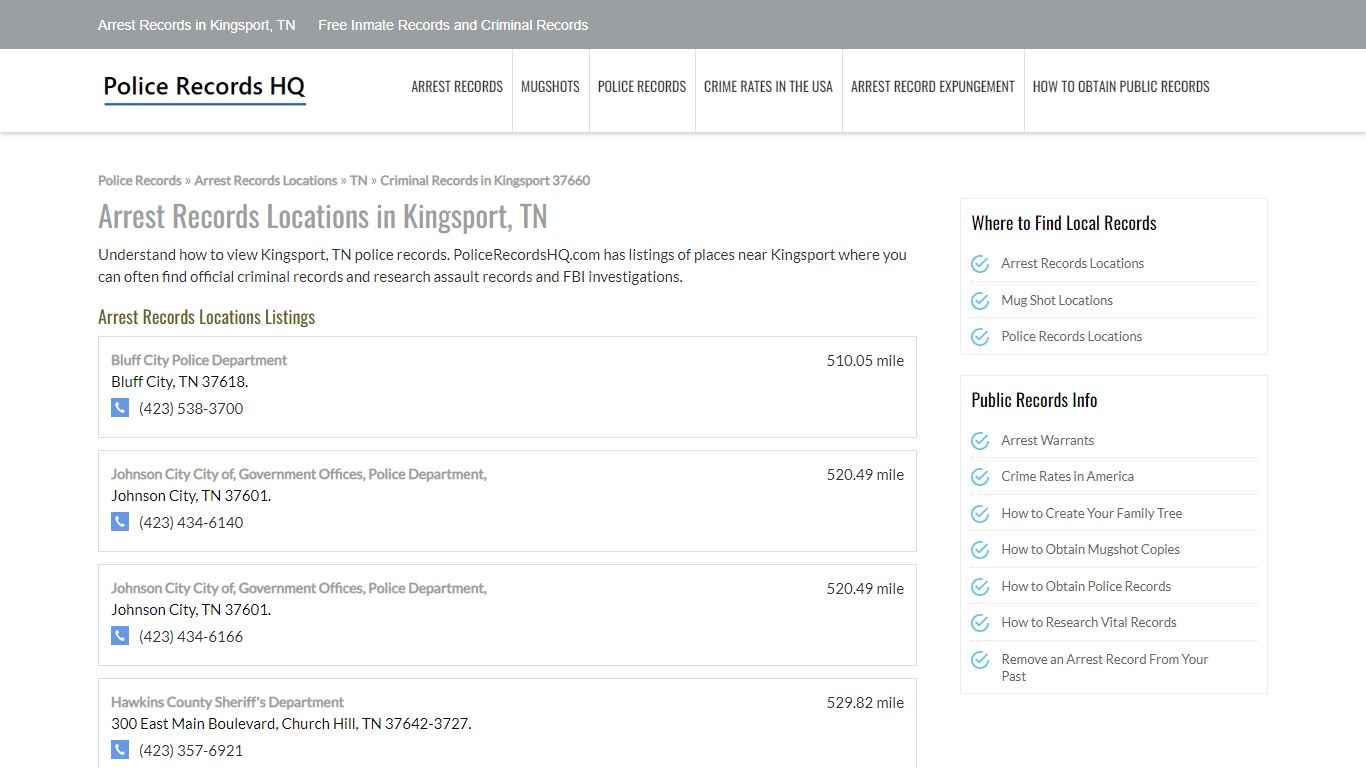Click checkmark icon next to Mug Shot Locations
The image size is (1366, 768).
tap(980, 301)
